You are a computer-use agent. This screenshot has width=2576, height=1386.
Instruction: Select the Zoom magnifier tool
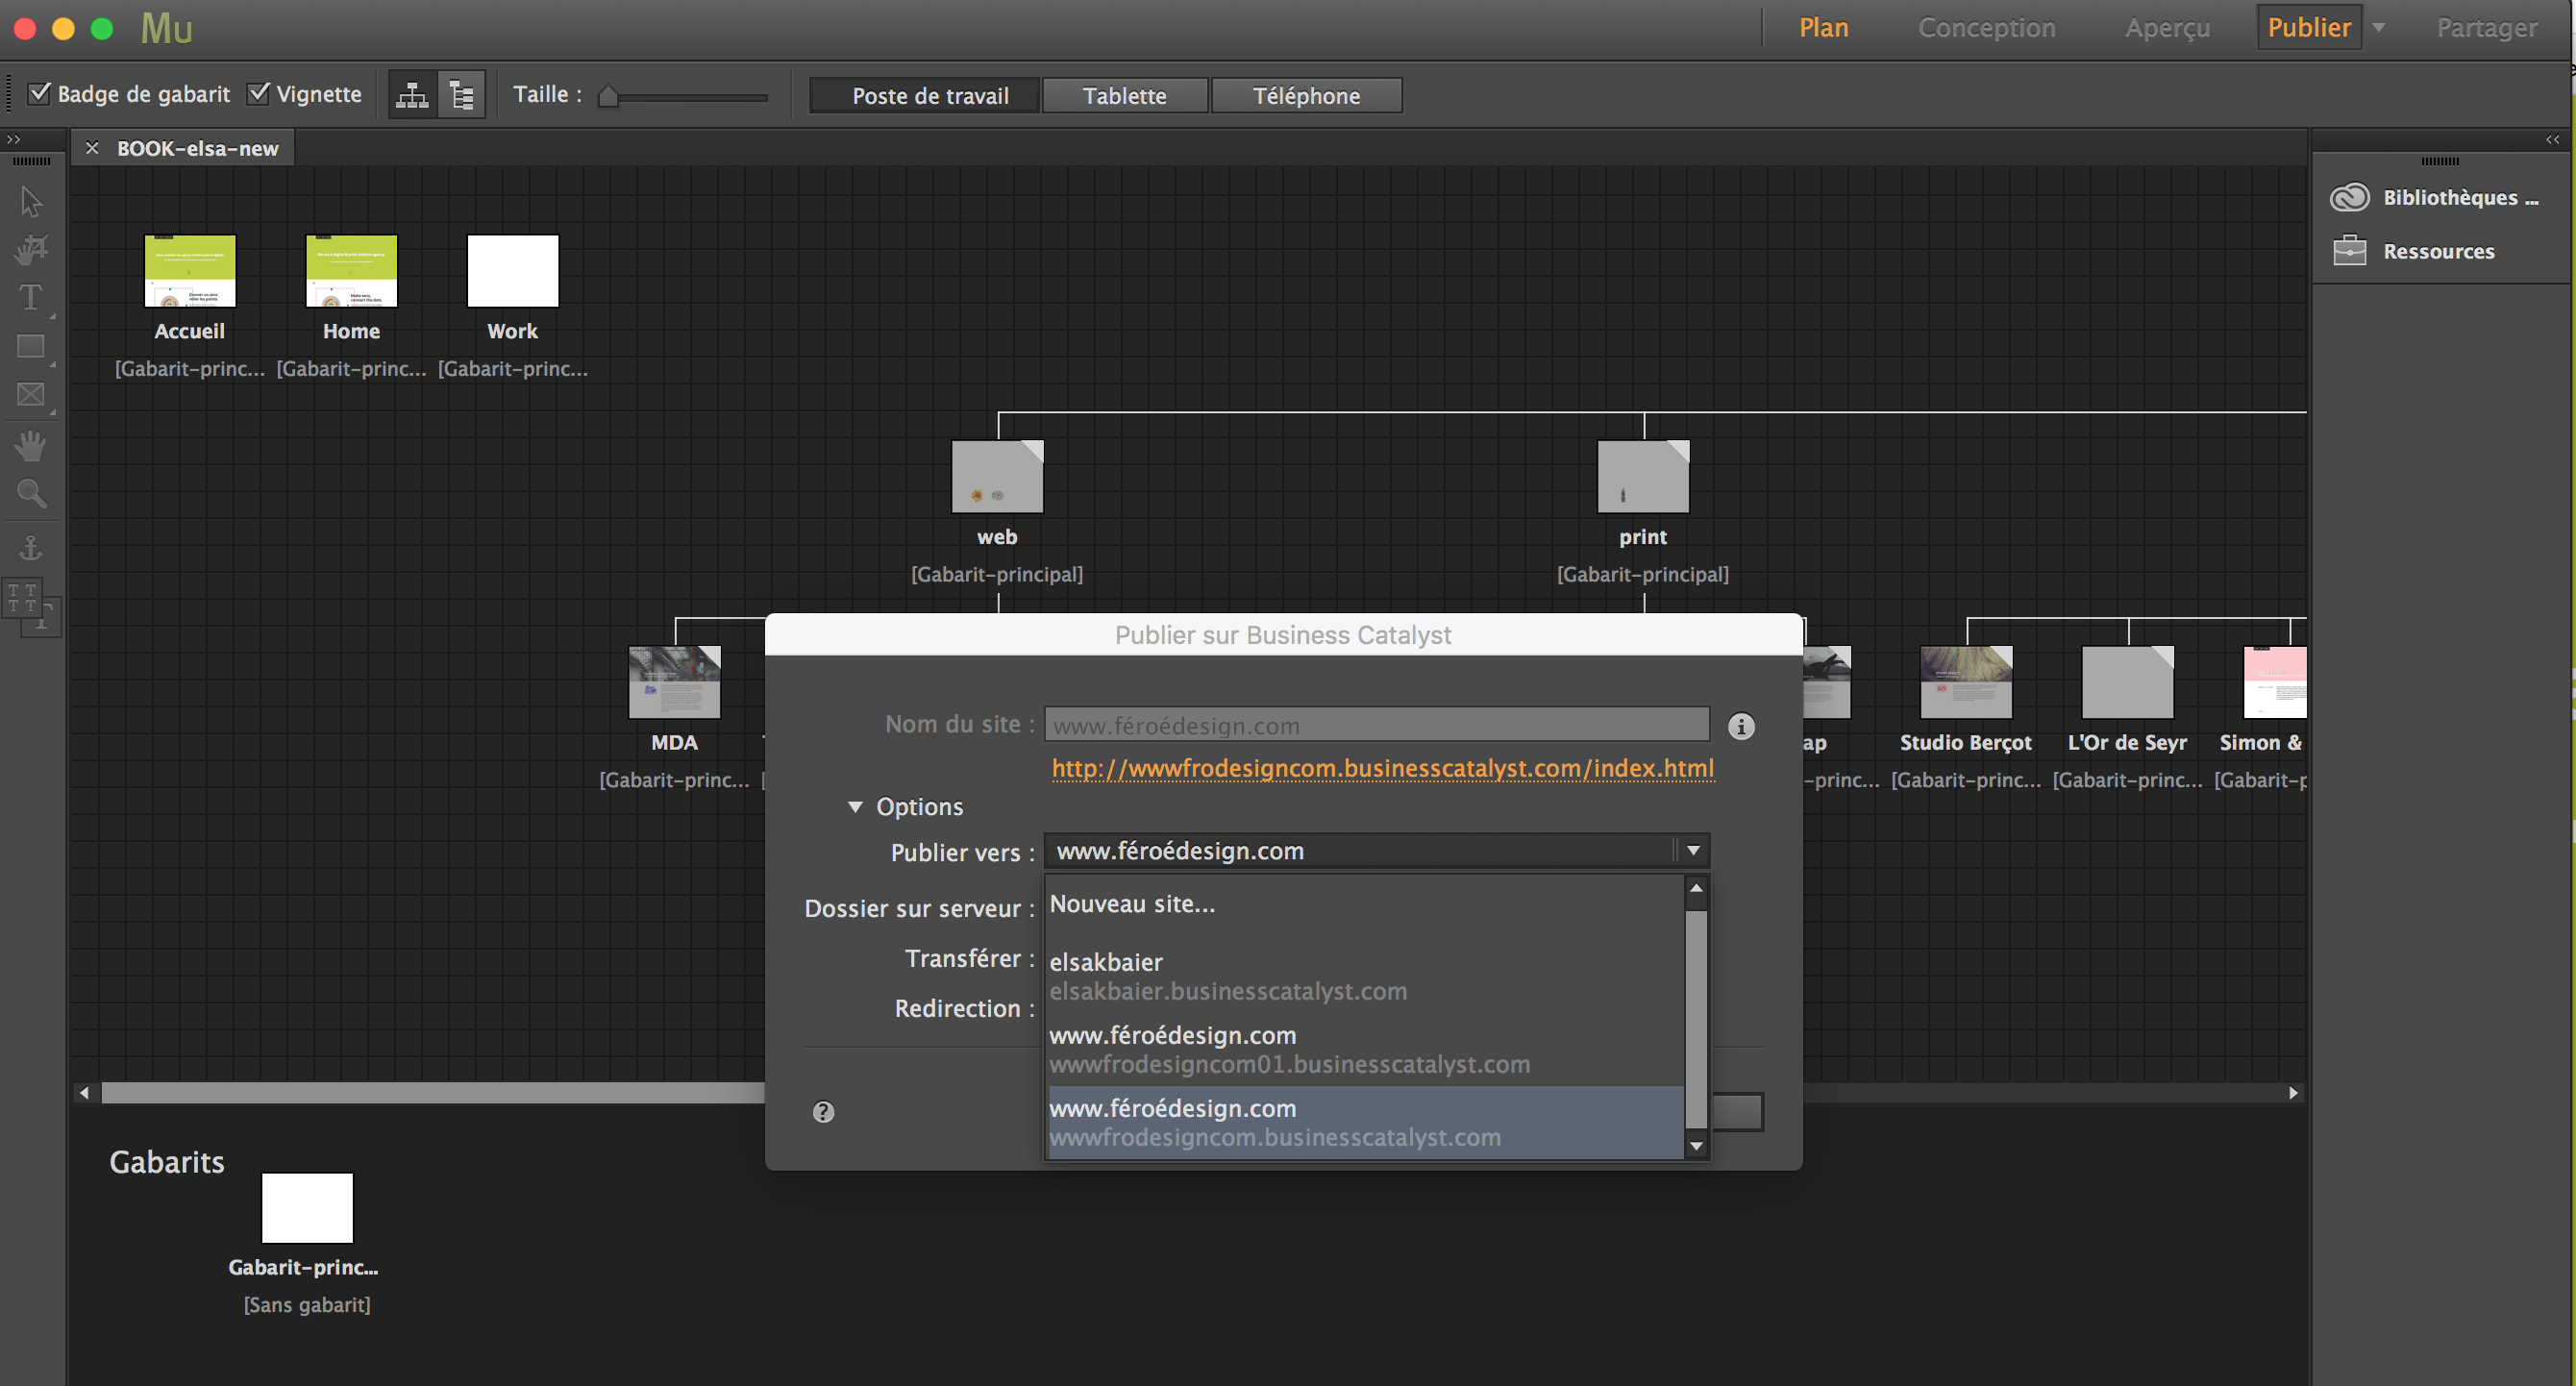[x=31, y=493]
